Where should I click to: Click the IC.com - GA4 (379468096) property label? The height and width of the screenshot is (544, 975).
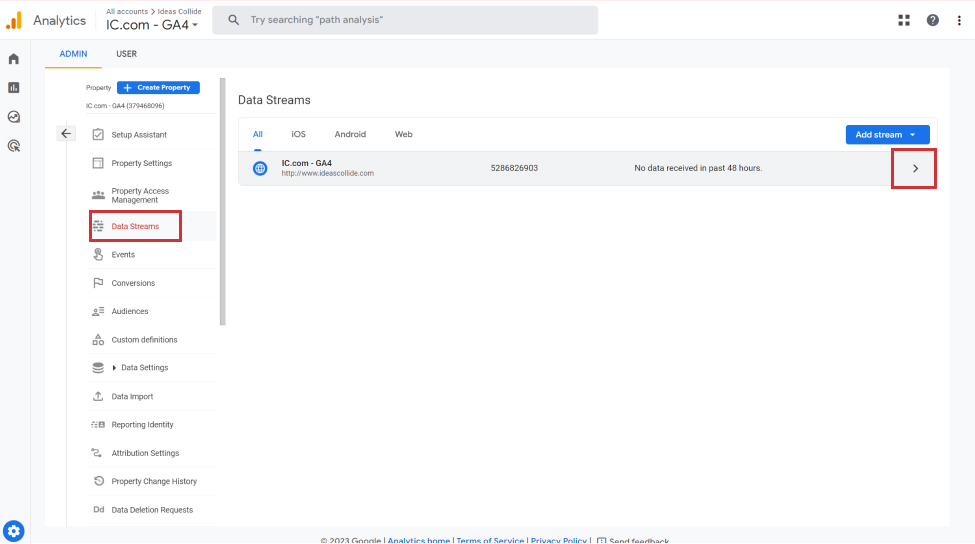tap(125, 106)
